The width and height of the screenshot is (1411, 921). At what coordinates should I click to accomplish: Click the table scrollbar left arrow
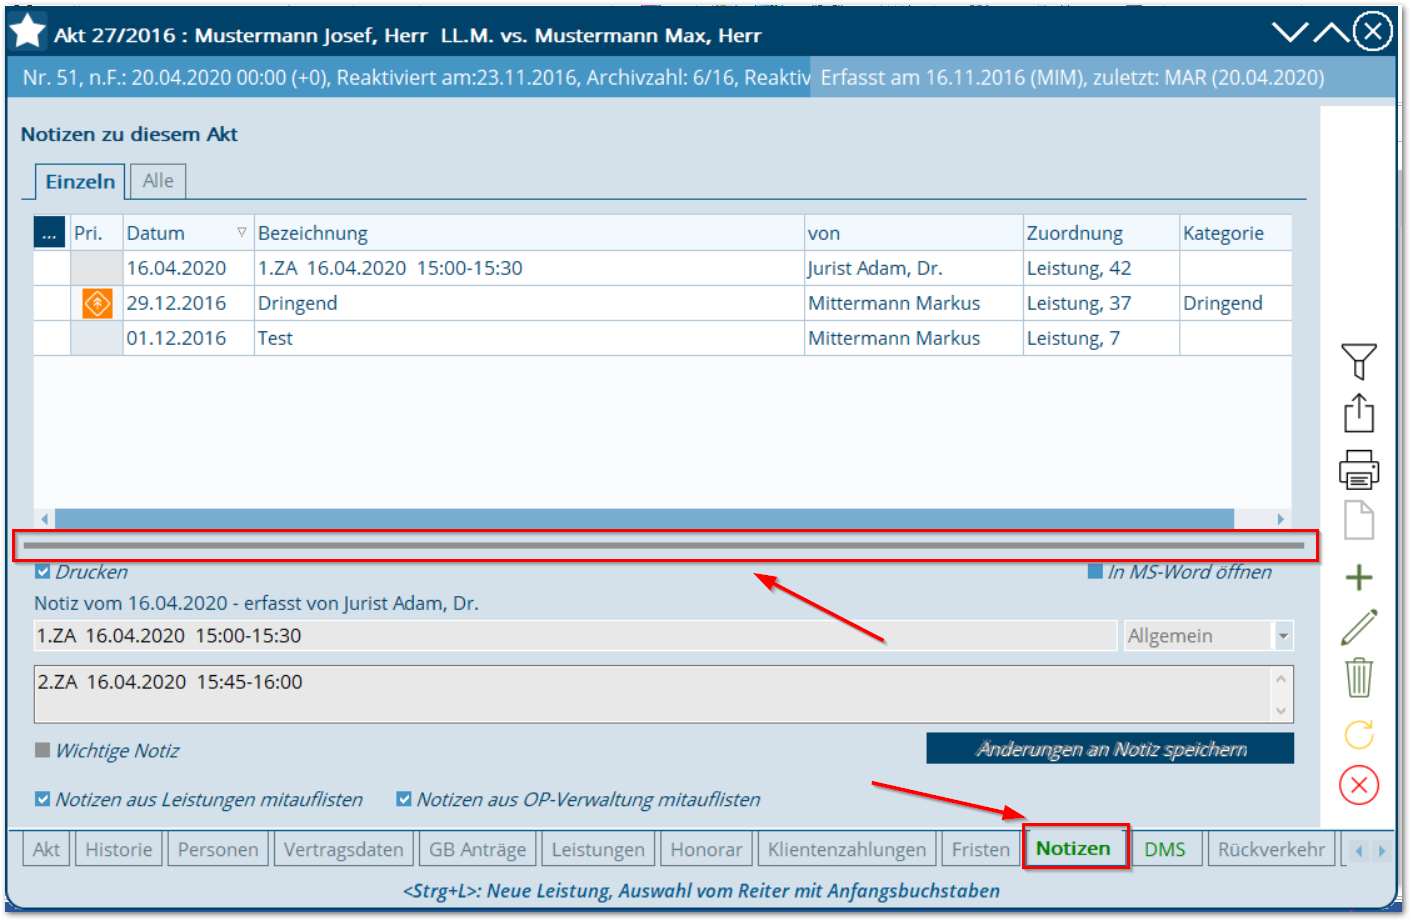[x=44, y=519]
